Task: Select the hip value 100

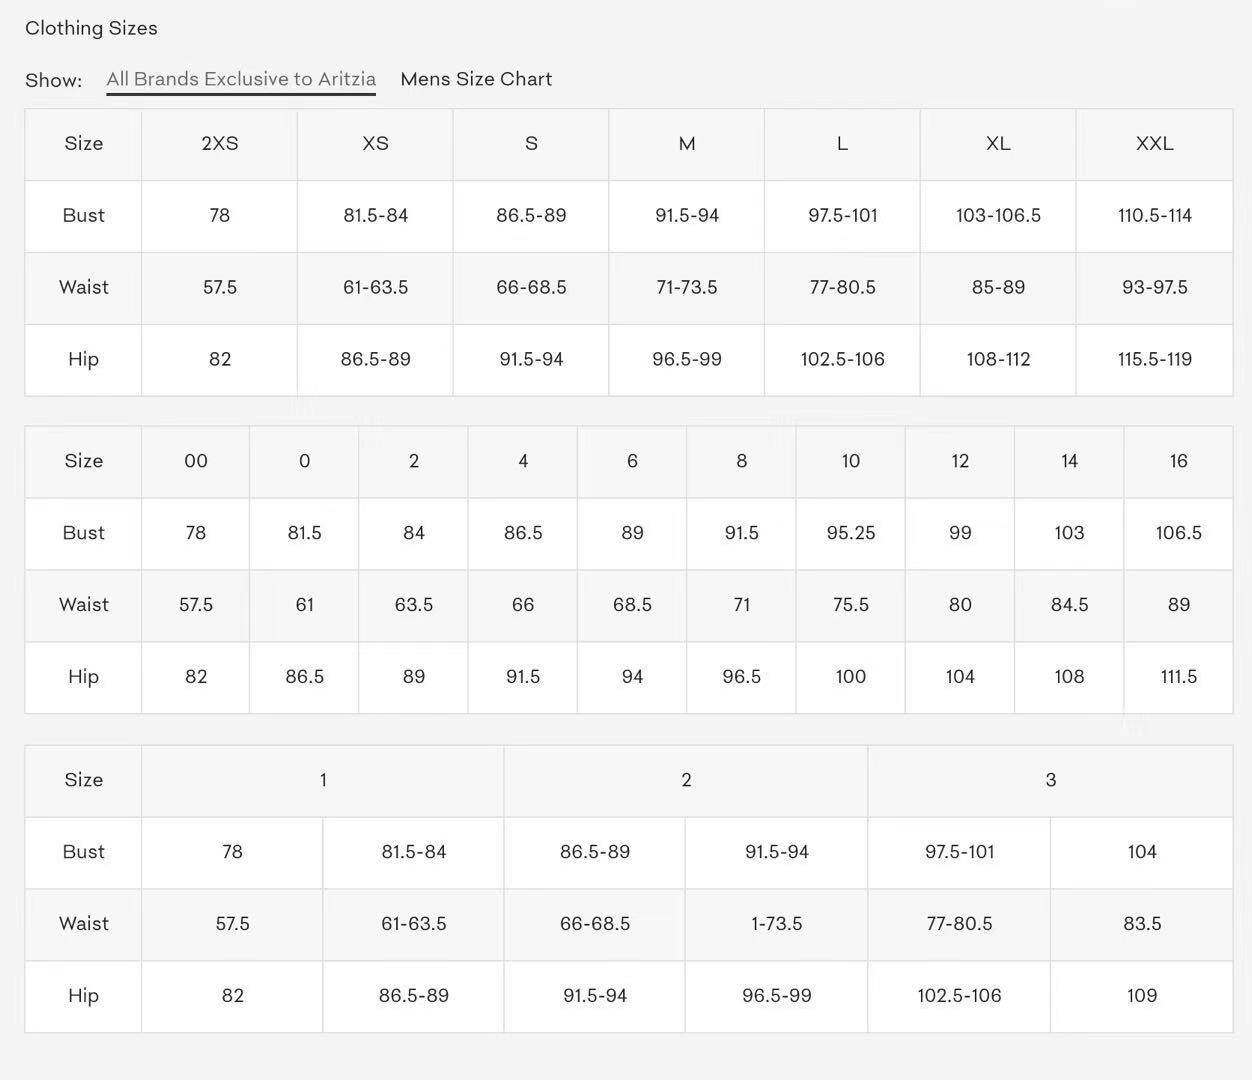Action: [850, 677]
